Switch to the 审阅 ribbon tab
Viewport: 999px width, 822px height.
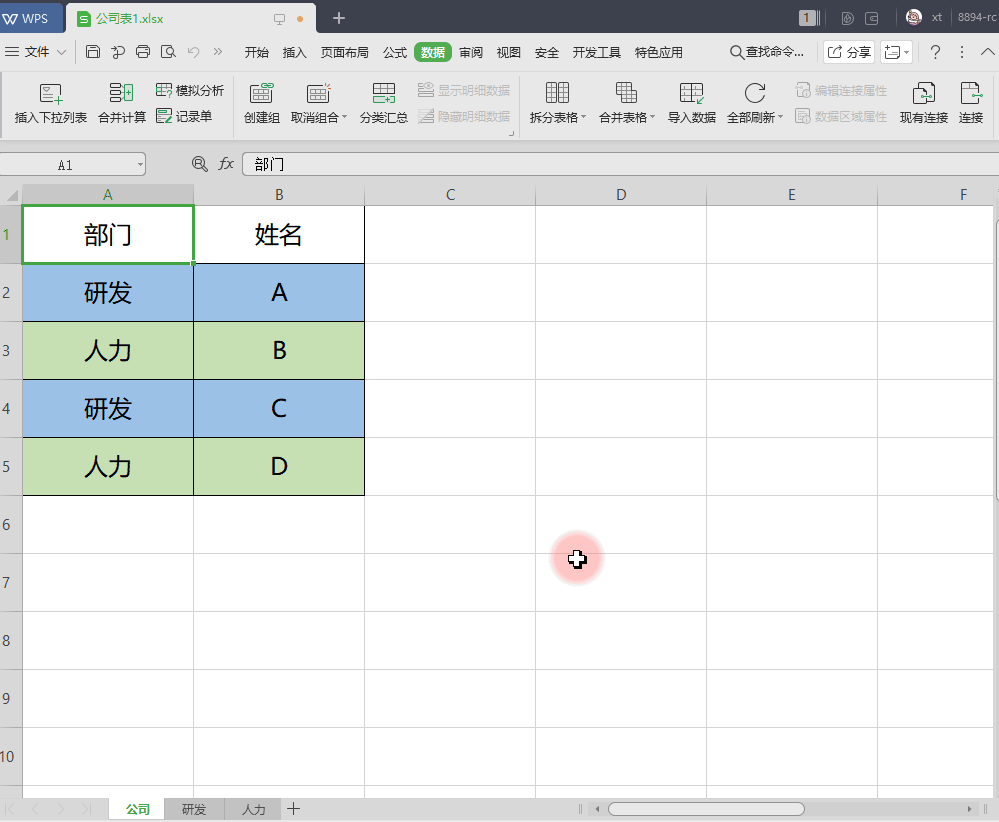(x=471, y=52)
